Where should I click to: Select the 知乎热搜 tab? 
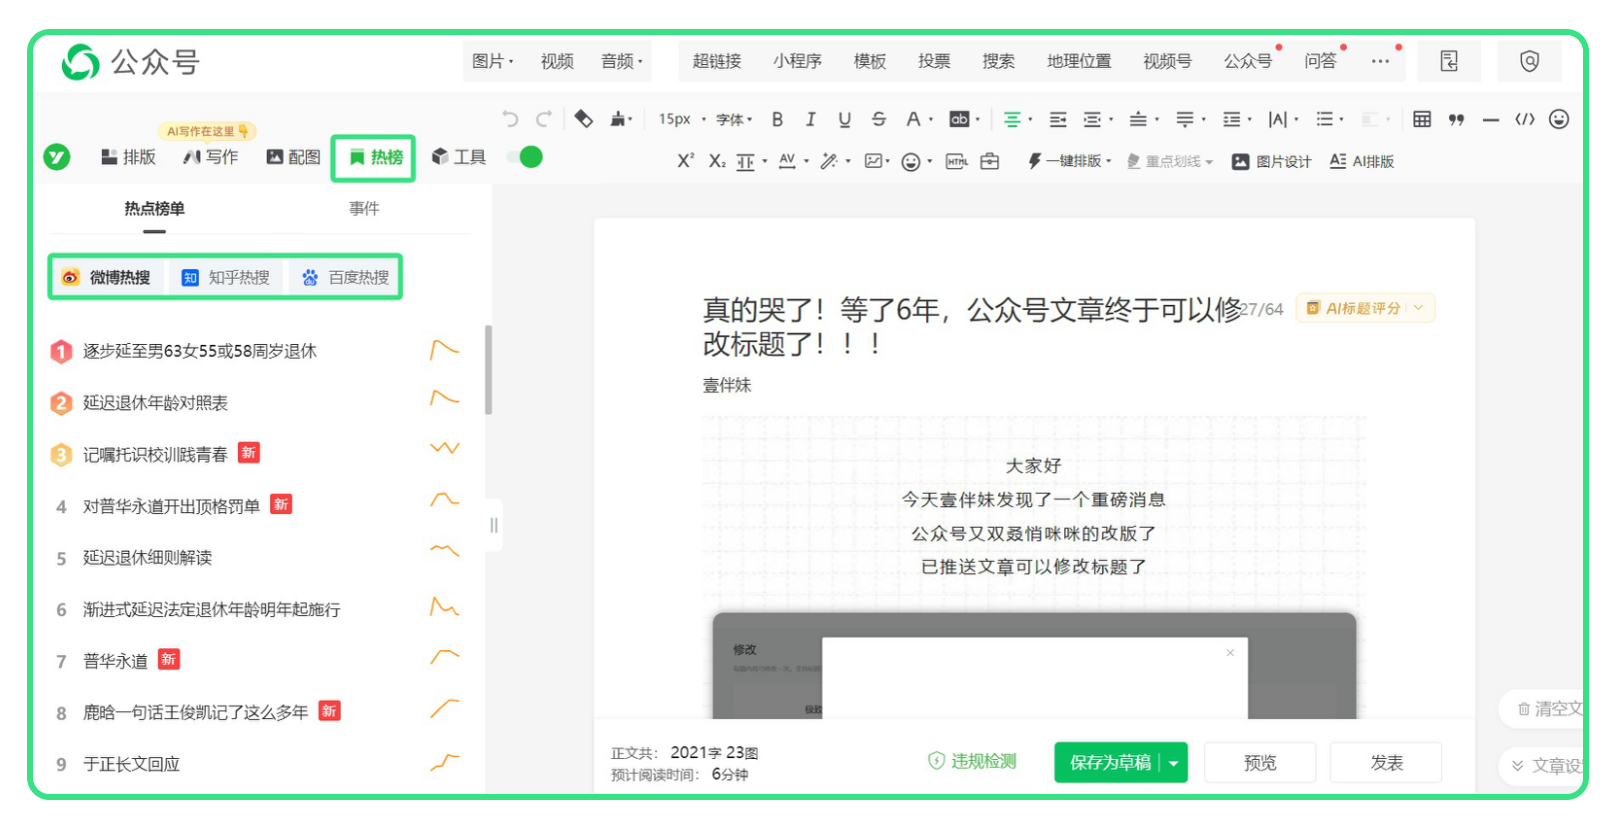coord(226,277)
